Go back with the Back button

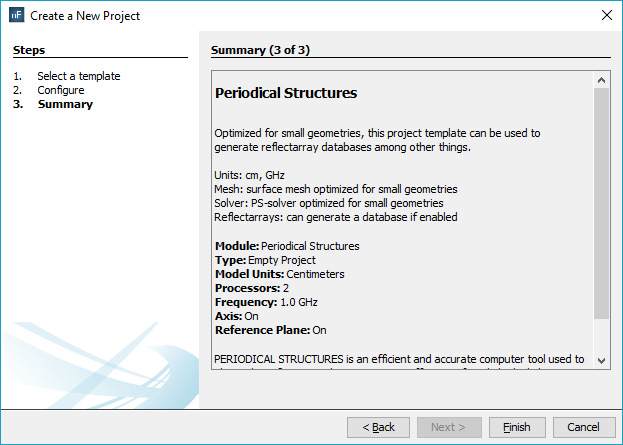click(x=378, y=427)
